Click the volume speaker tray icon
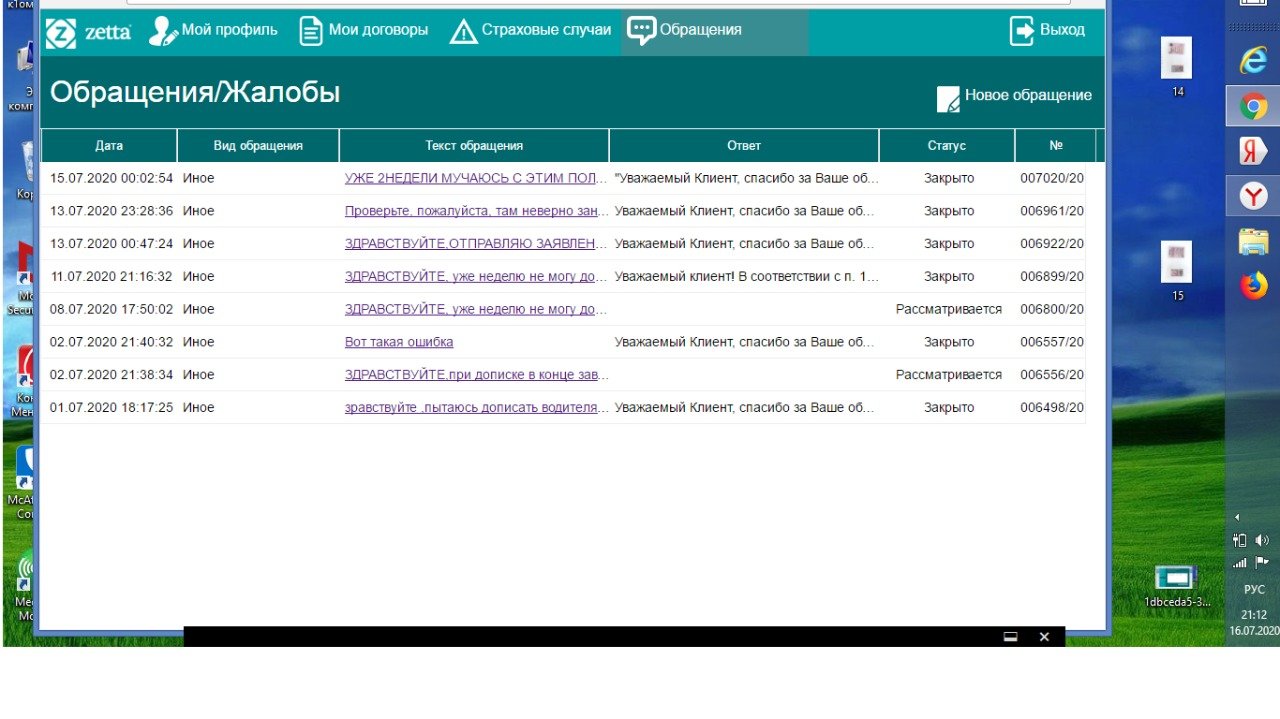This screenshot has height=719, width=1280. [1262, 540]
